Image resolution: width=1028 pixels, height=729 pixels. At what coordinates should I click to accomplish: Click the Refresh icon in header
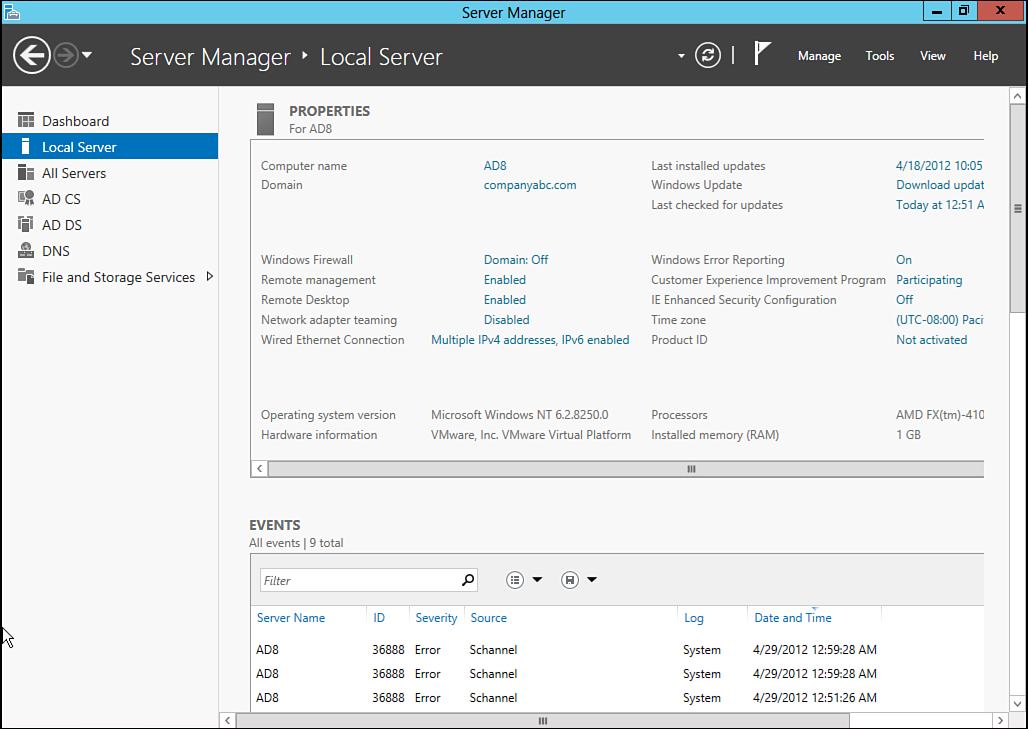point(708,56)
